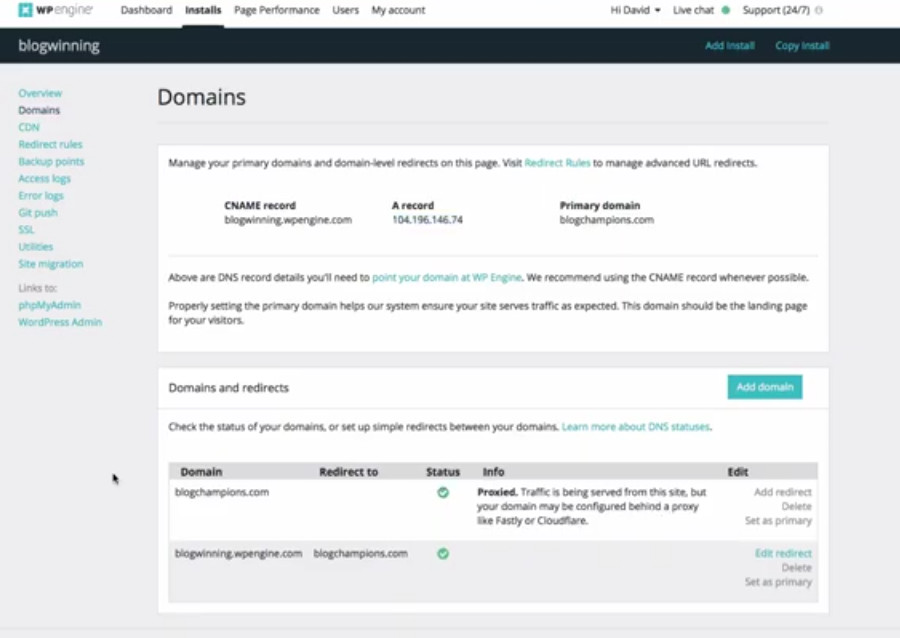Click the Edit column header

[738, 472]
